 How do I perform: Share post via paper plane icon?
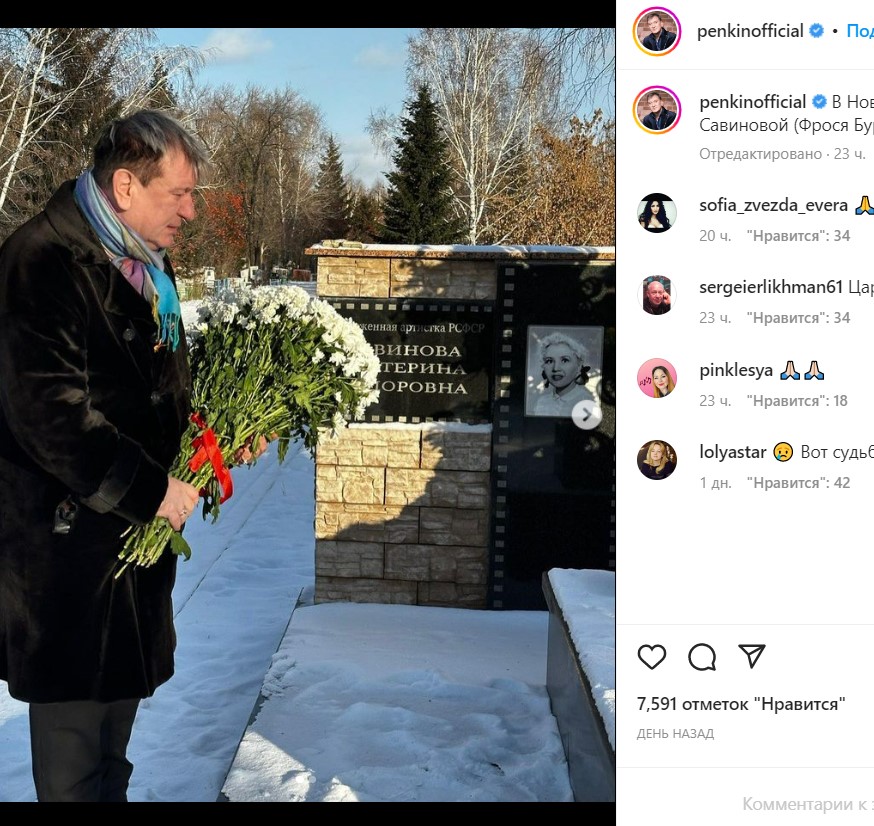tap(751, 656)
